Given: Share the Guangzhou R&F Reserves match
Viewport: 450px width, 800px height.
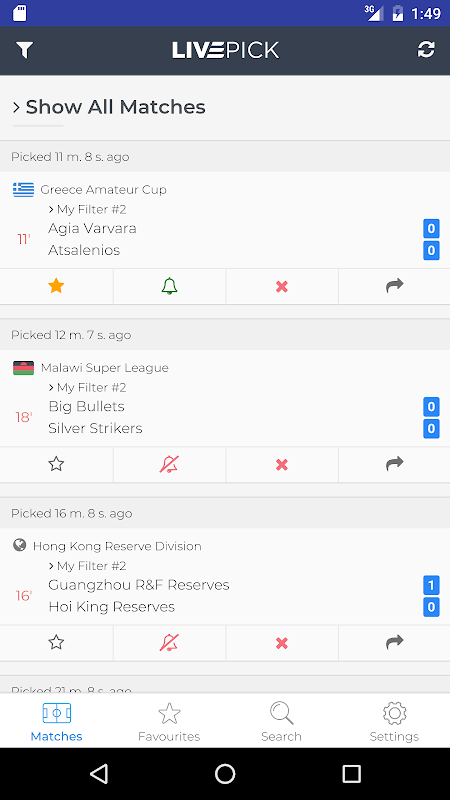Looking at the screenshot, I should click(x=394, y=642).
